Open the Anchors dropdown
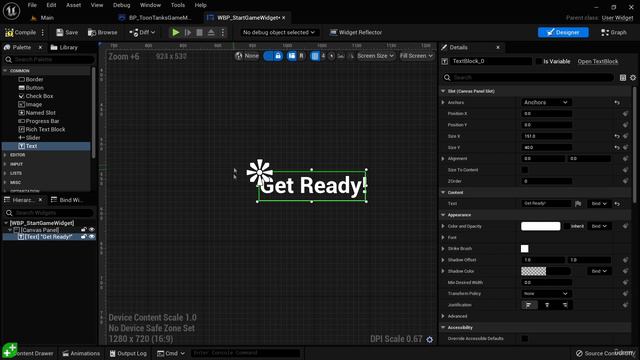The width and height of the screenshot is (640, 360). (x=546, y=102)
